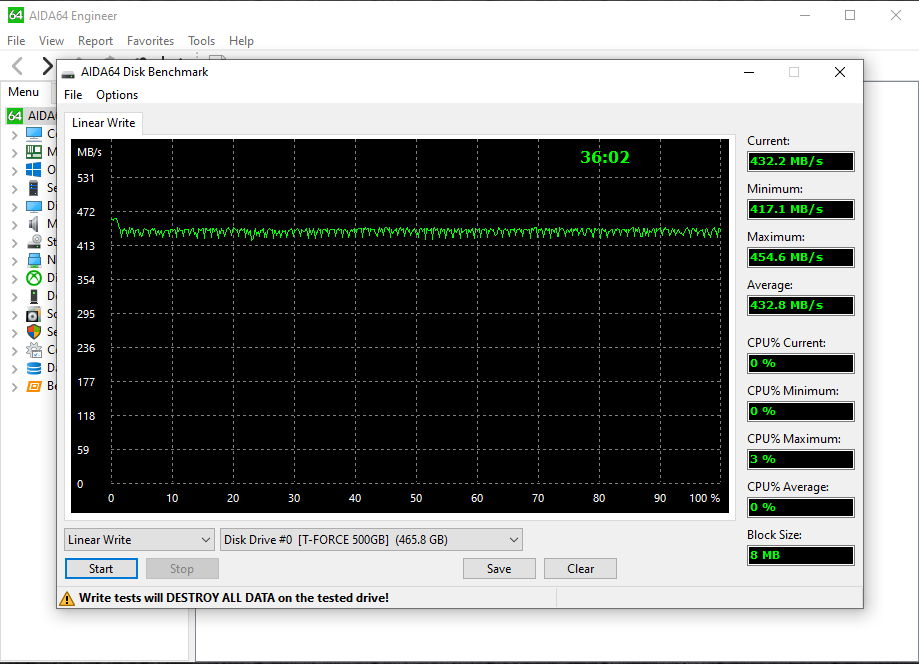Click the CPU% Maximum 3 % field

(x=800, y=459)
